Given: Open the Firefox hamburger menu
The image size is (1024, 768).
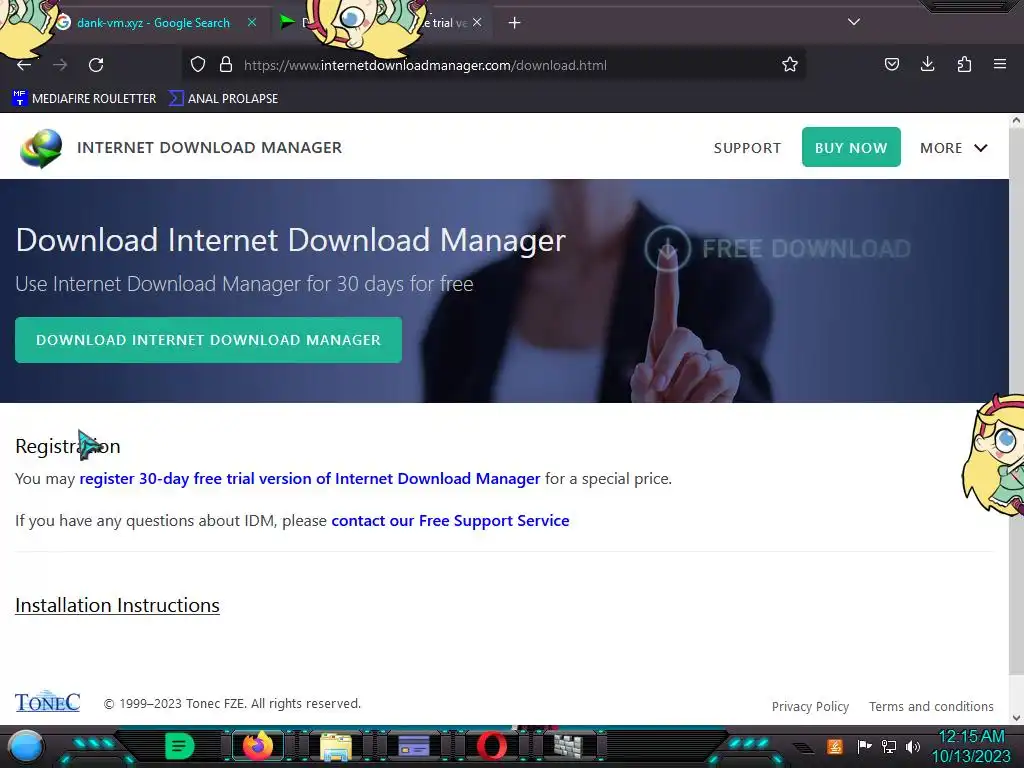Looking at the screenshot, I should [1000, 64].
